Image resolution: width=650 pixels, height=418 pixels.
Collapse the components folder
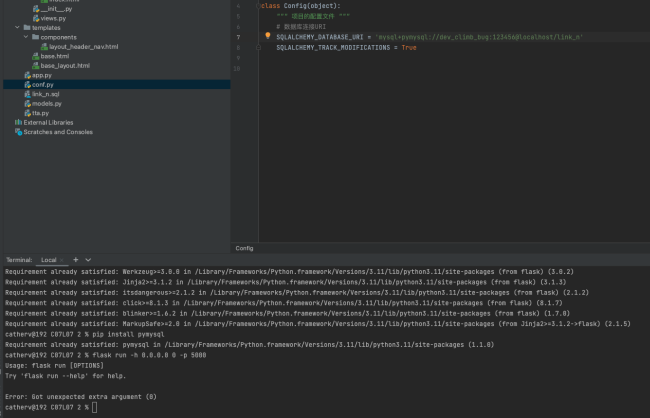click(x=26, y=37)
